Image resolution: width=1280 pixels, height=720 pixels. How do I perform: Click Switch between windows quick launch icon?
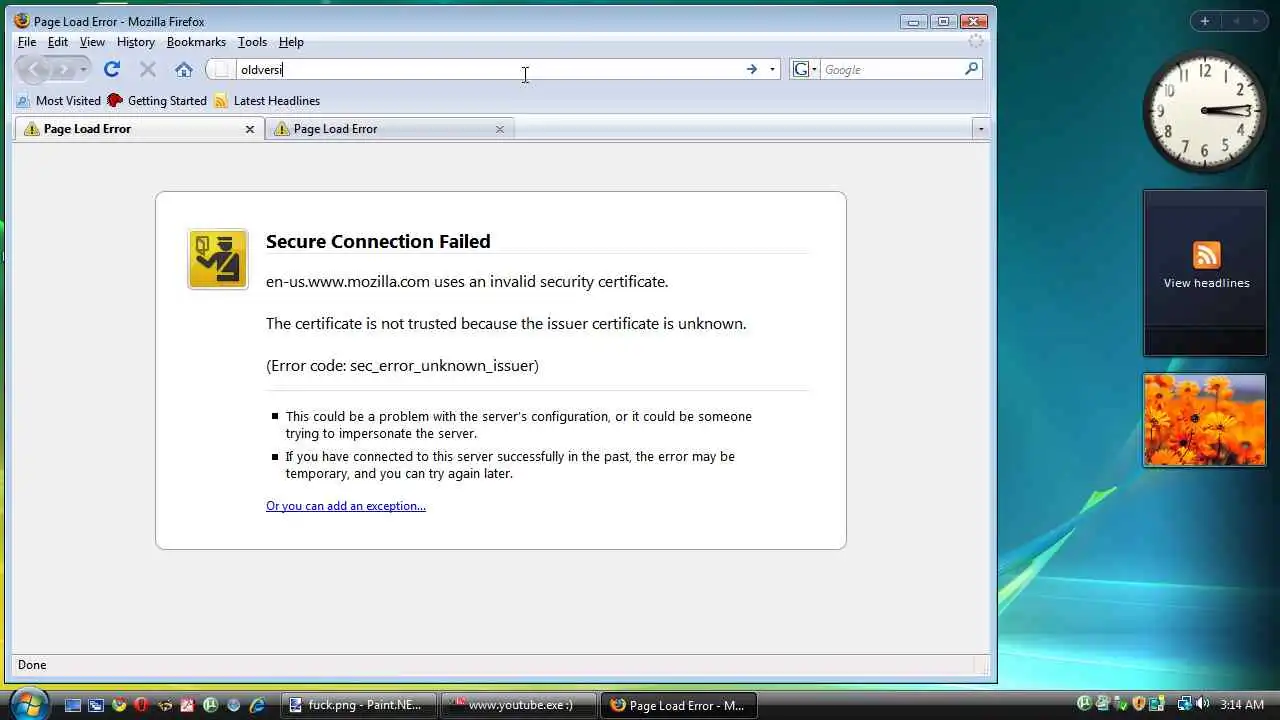tap(96, 705)
